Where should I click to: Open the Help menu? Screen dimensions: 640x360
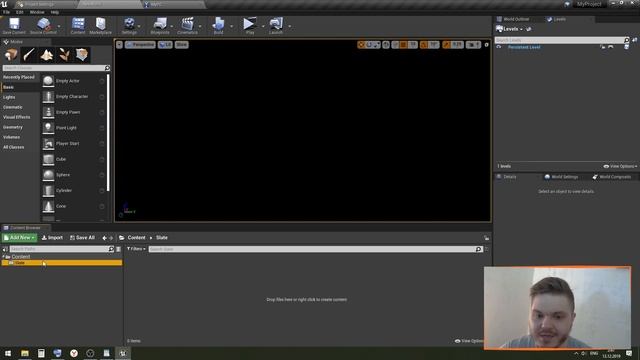point(54,12)
